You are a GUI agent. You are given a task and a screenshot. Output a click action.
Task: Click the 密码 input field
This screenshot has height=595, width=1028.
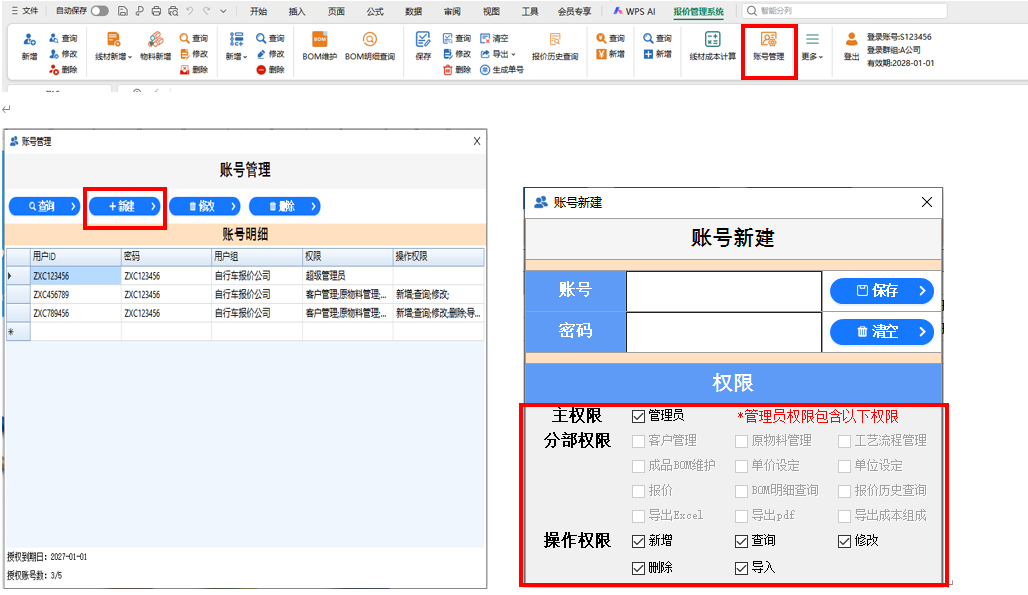[x=724, y=332]
